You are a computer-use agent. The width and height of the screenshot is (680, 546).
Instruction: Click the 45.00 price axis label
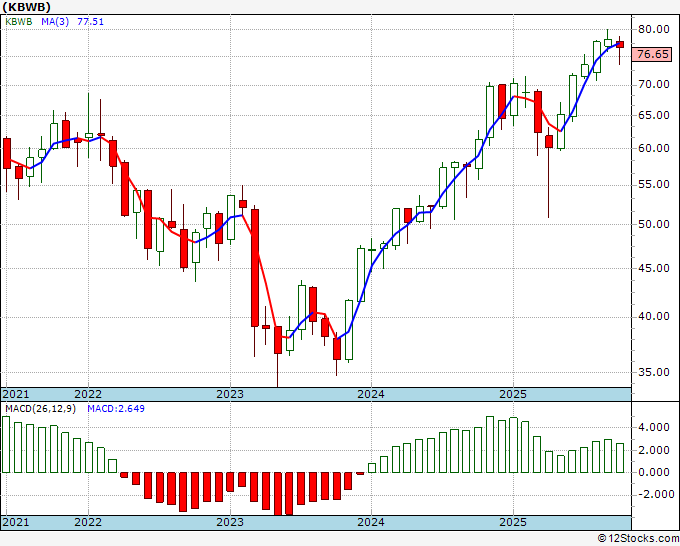pyautogui.click(x=654, y=268)
